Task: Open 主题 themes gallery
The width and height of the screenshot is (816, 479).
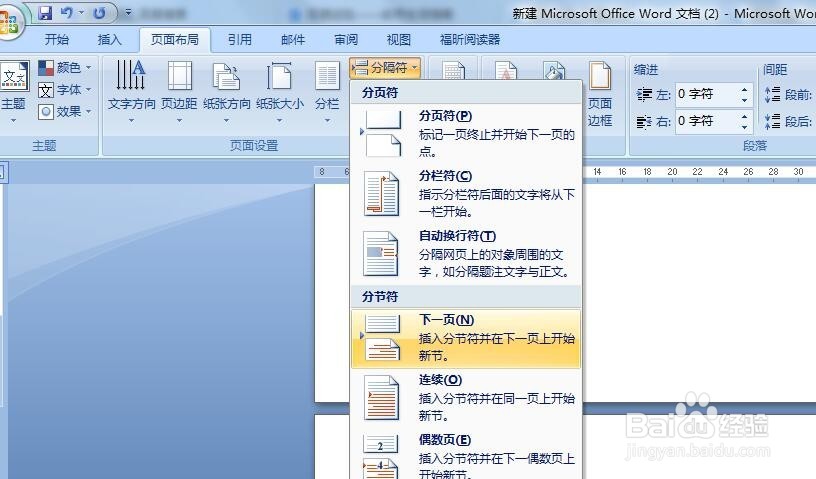Action: [x=14, y=93]
